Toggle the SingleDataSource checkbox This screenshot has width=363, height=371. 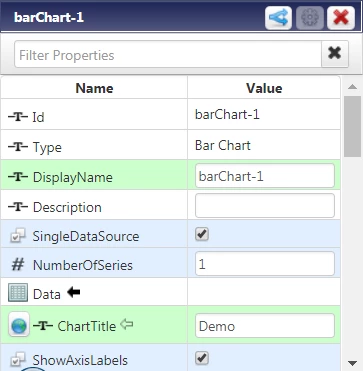point(202,234)
